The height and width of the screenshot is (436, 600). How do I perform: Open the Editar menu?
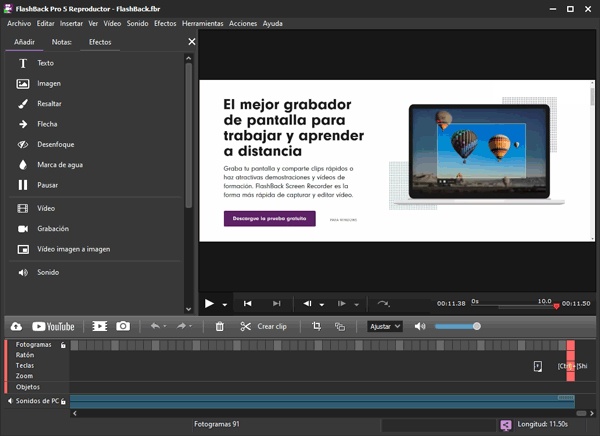point(46,23)
